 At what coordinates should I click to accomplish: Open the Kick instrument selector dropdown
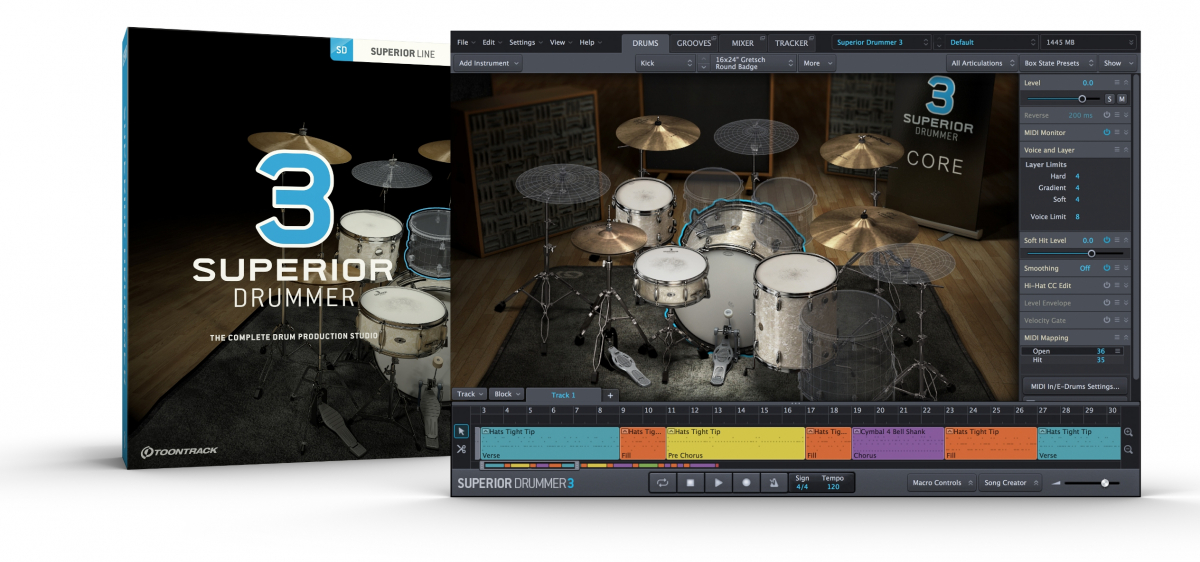[x=665, y=63]
